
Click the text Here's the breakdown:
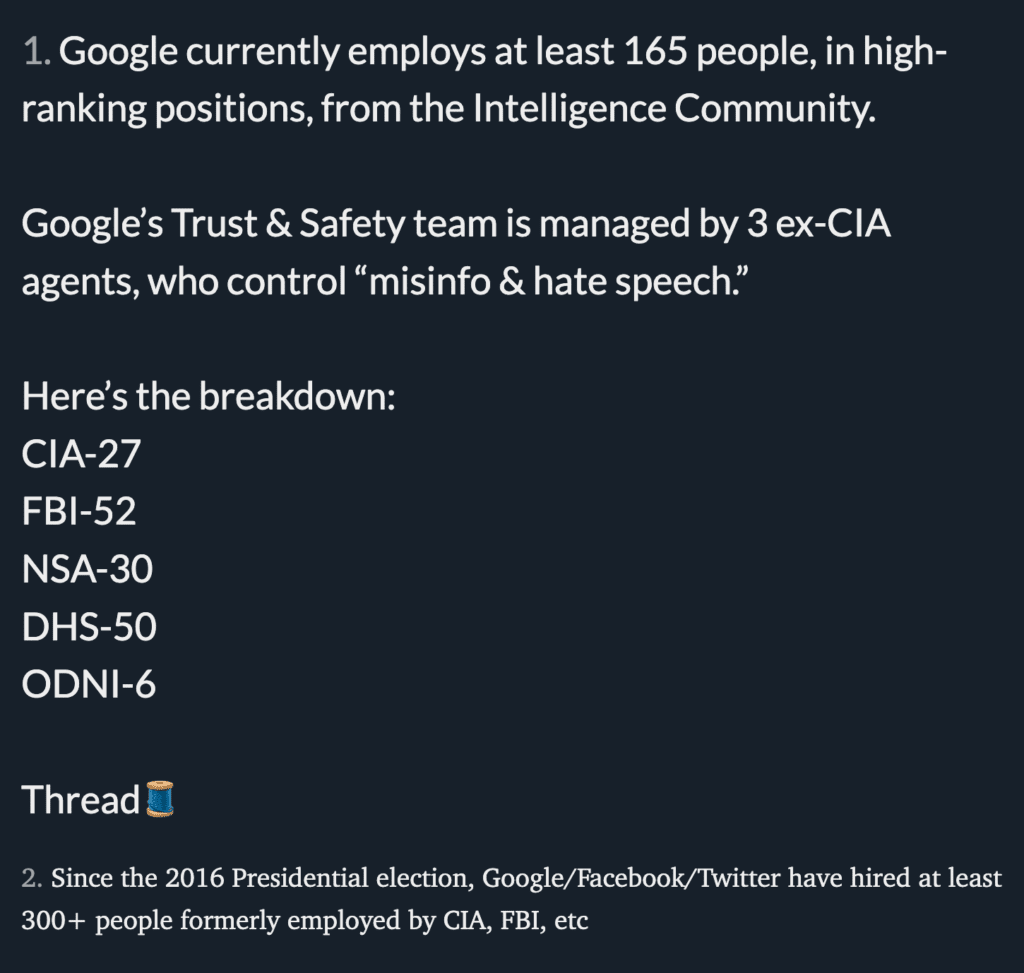208,396
